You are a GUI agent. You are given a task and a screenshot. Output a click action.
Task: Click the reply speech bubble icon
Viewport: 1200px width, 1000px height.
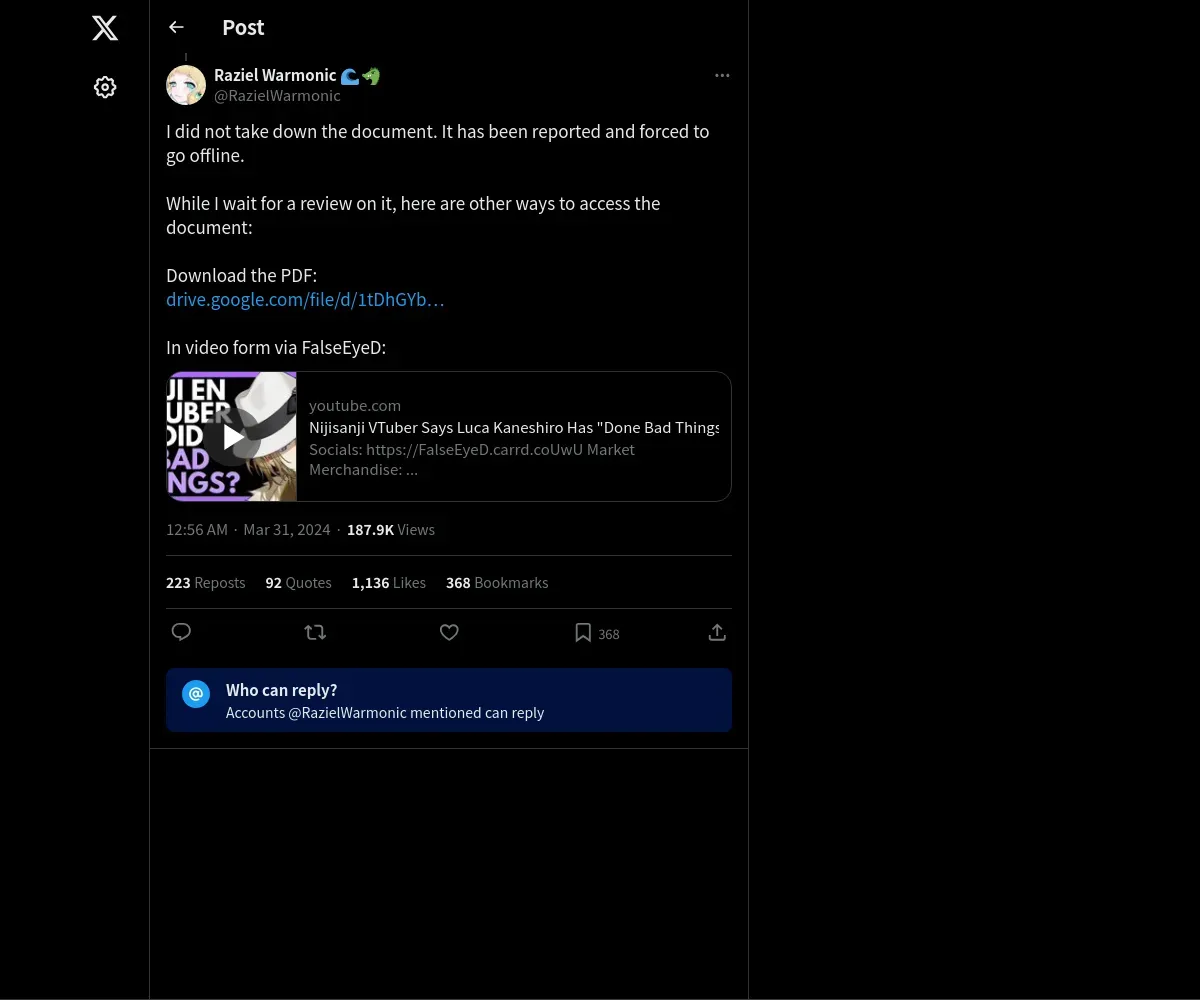point(181,632)
